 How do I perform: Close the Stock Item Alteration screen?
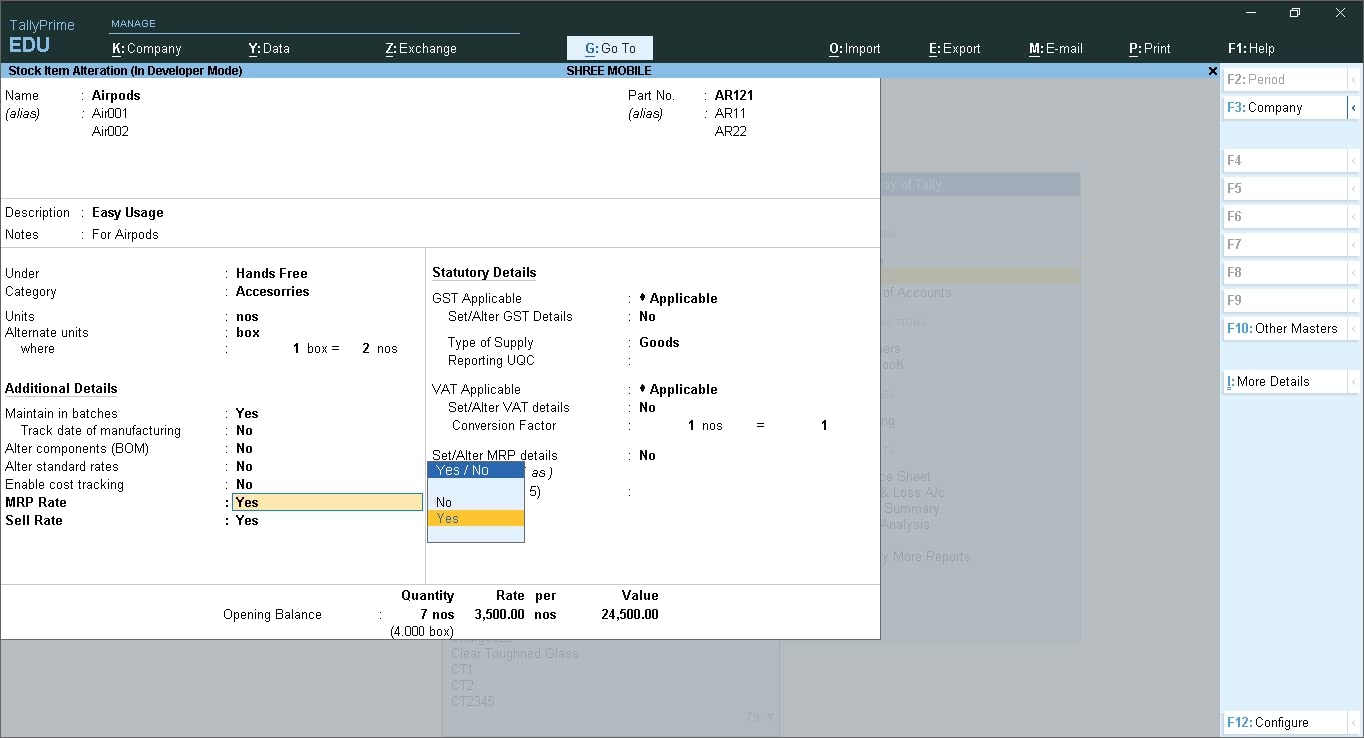[1212, 71]
